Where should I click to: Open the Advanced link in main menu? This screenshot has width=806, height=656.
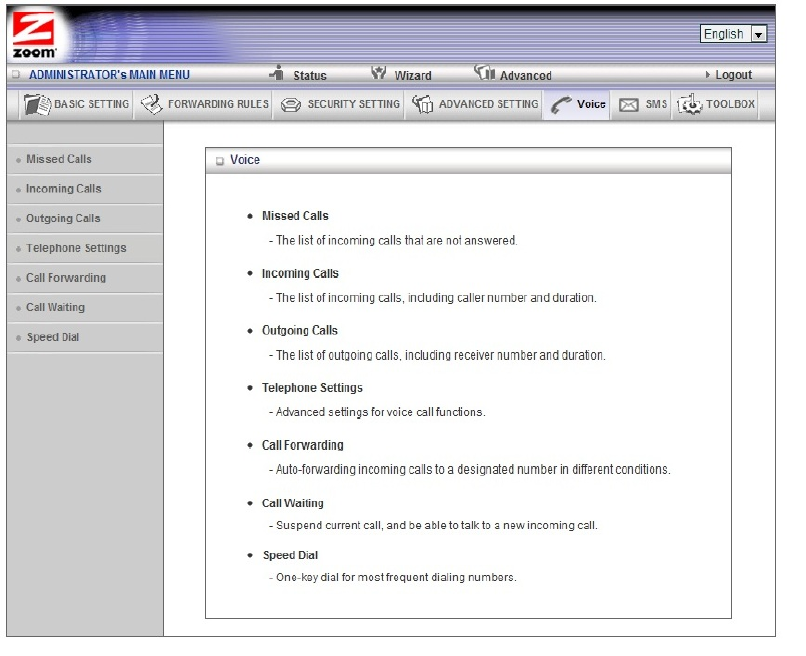click(x=525, y=76)
